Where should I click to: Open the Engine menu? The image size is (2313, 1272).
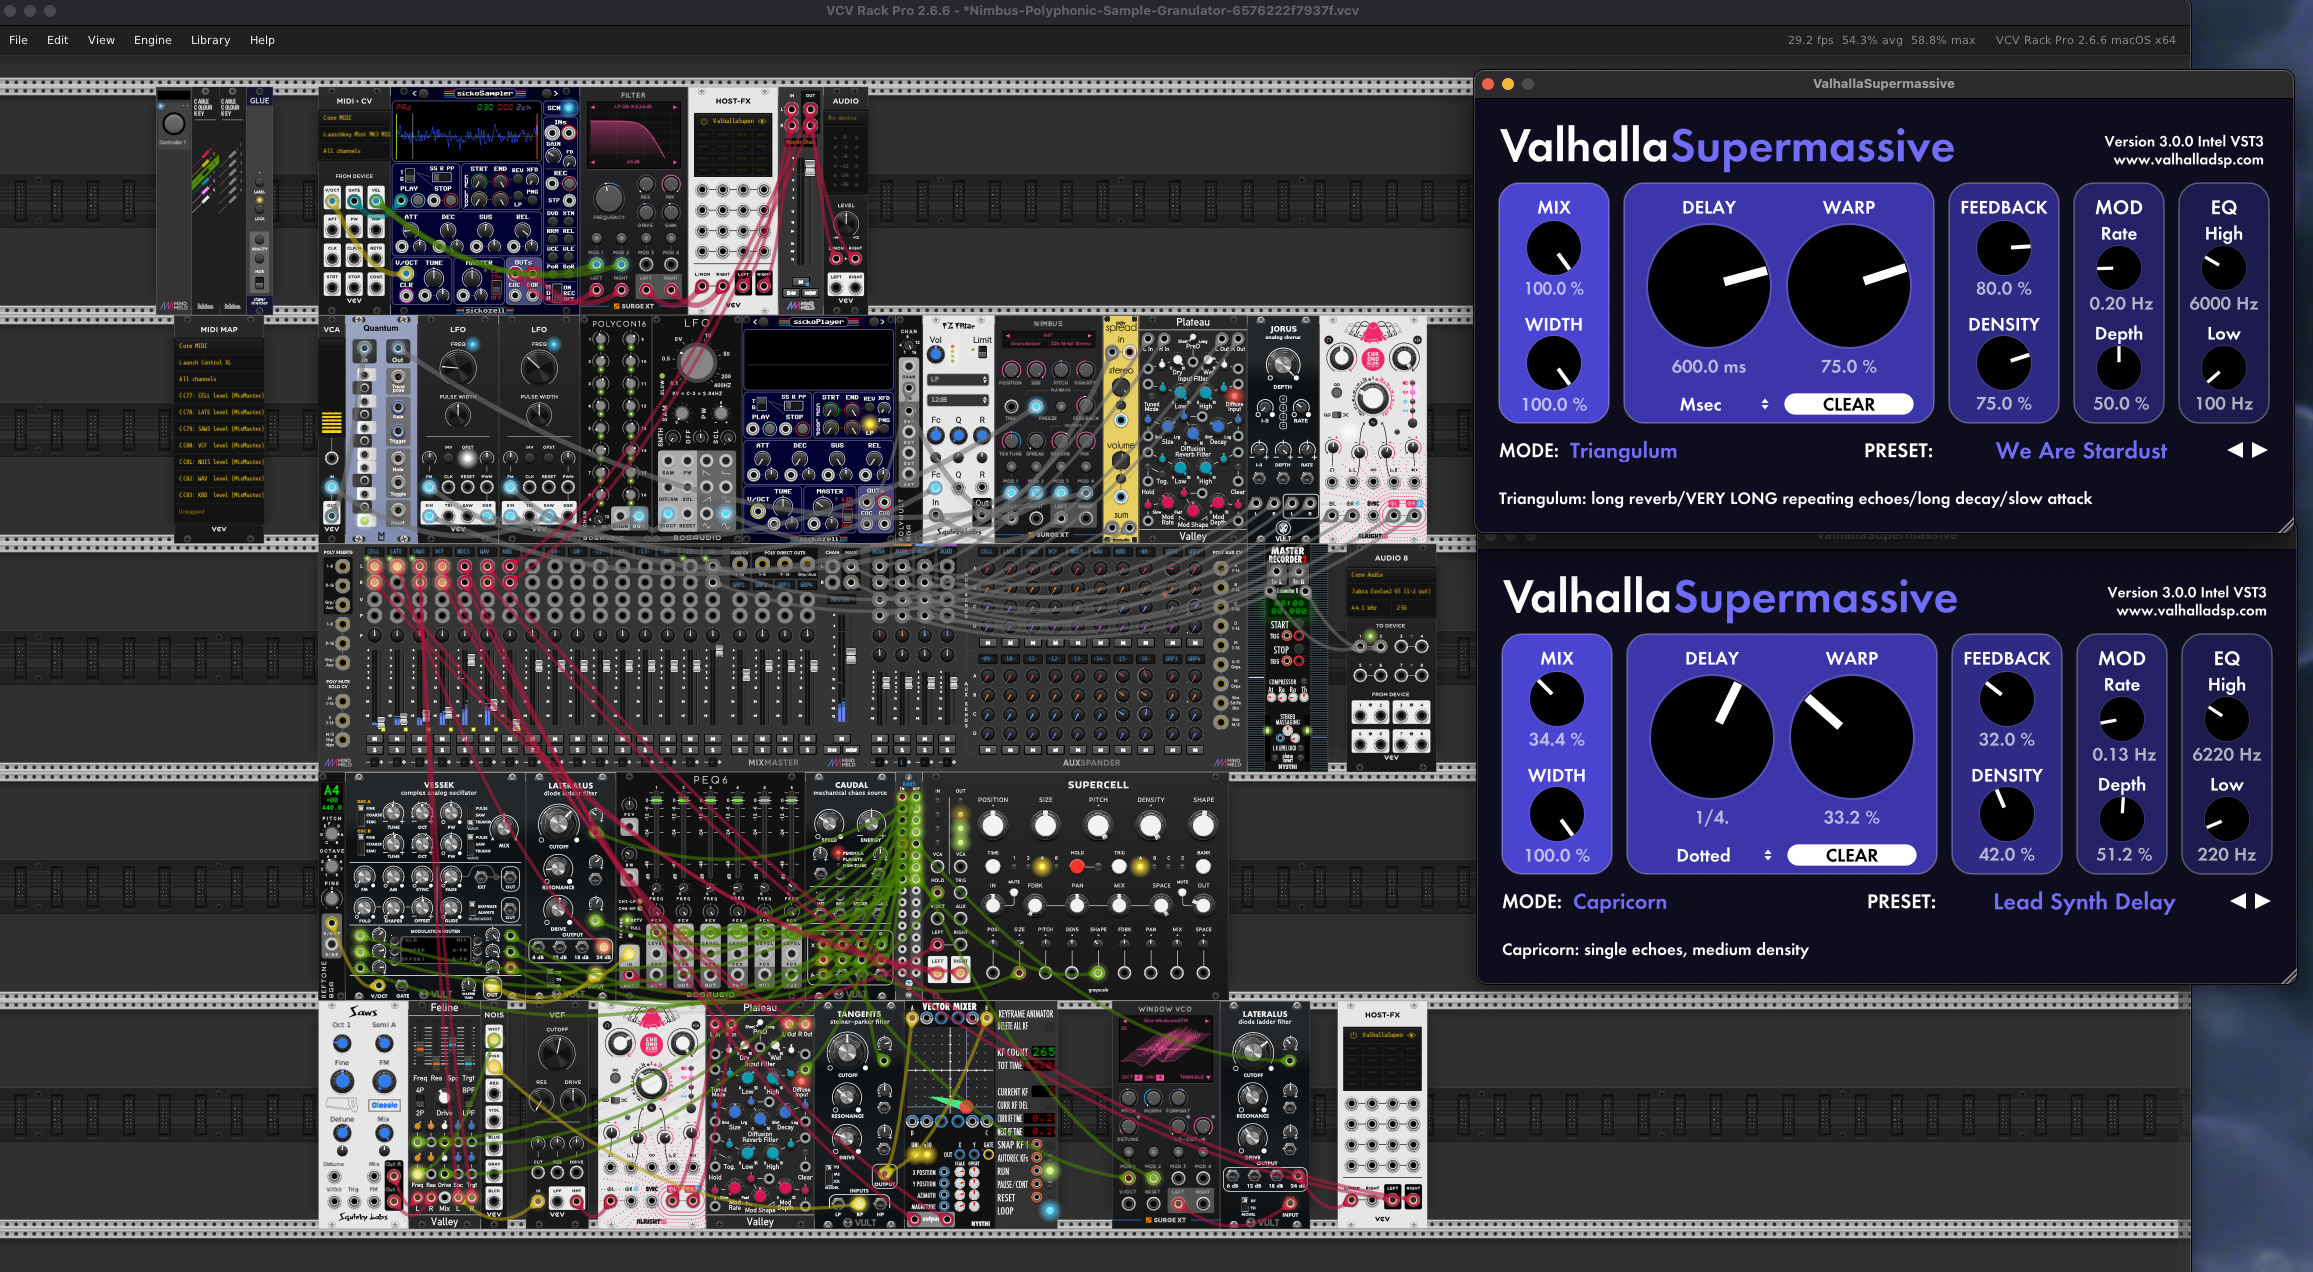point(153,40)
